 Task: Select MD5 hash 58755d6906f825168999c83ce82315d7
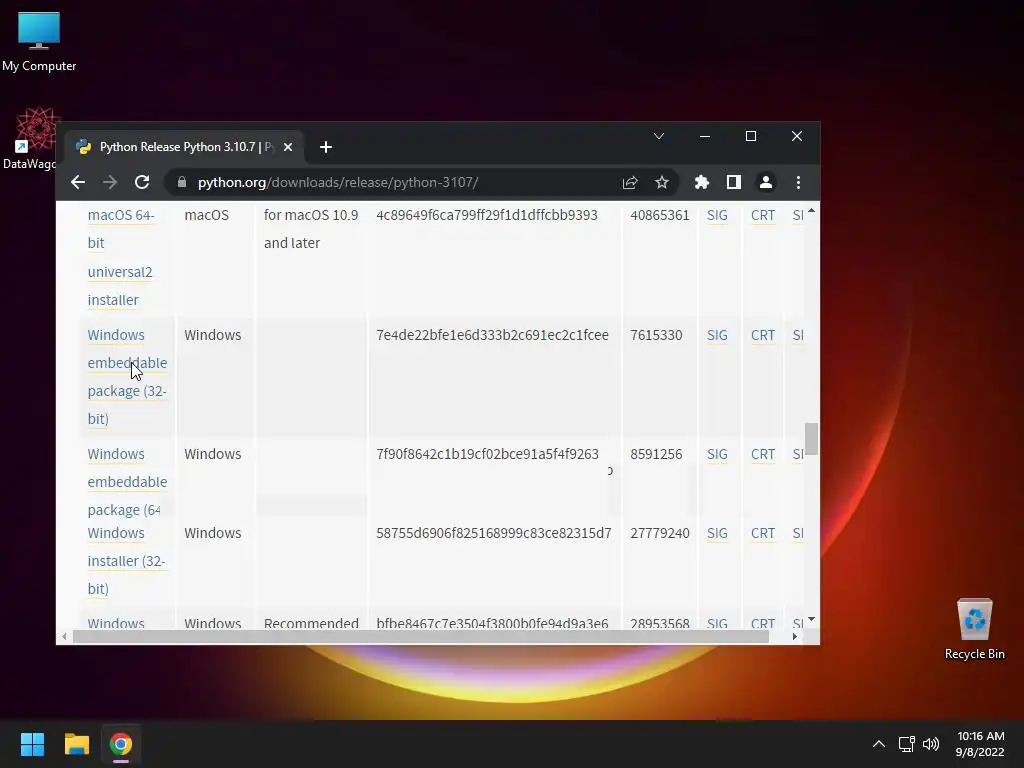tap(494, 533)
